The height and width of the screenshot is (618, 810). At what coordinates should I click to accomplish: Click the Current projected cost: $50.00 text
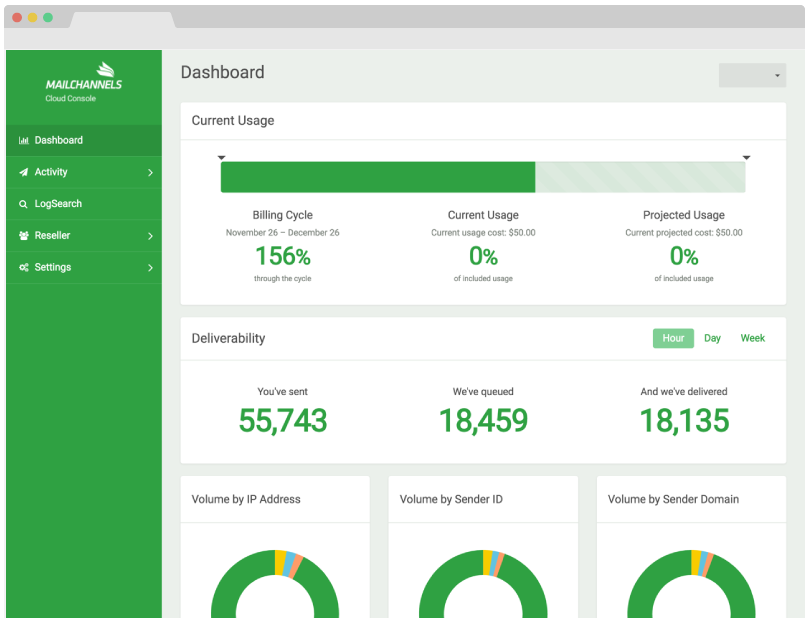tap(684, 233)
